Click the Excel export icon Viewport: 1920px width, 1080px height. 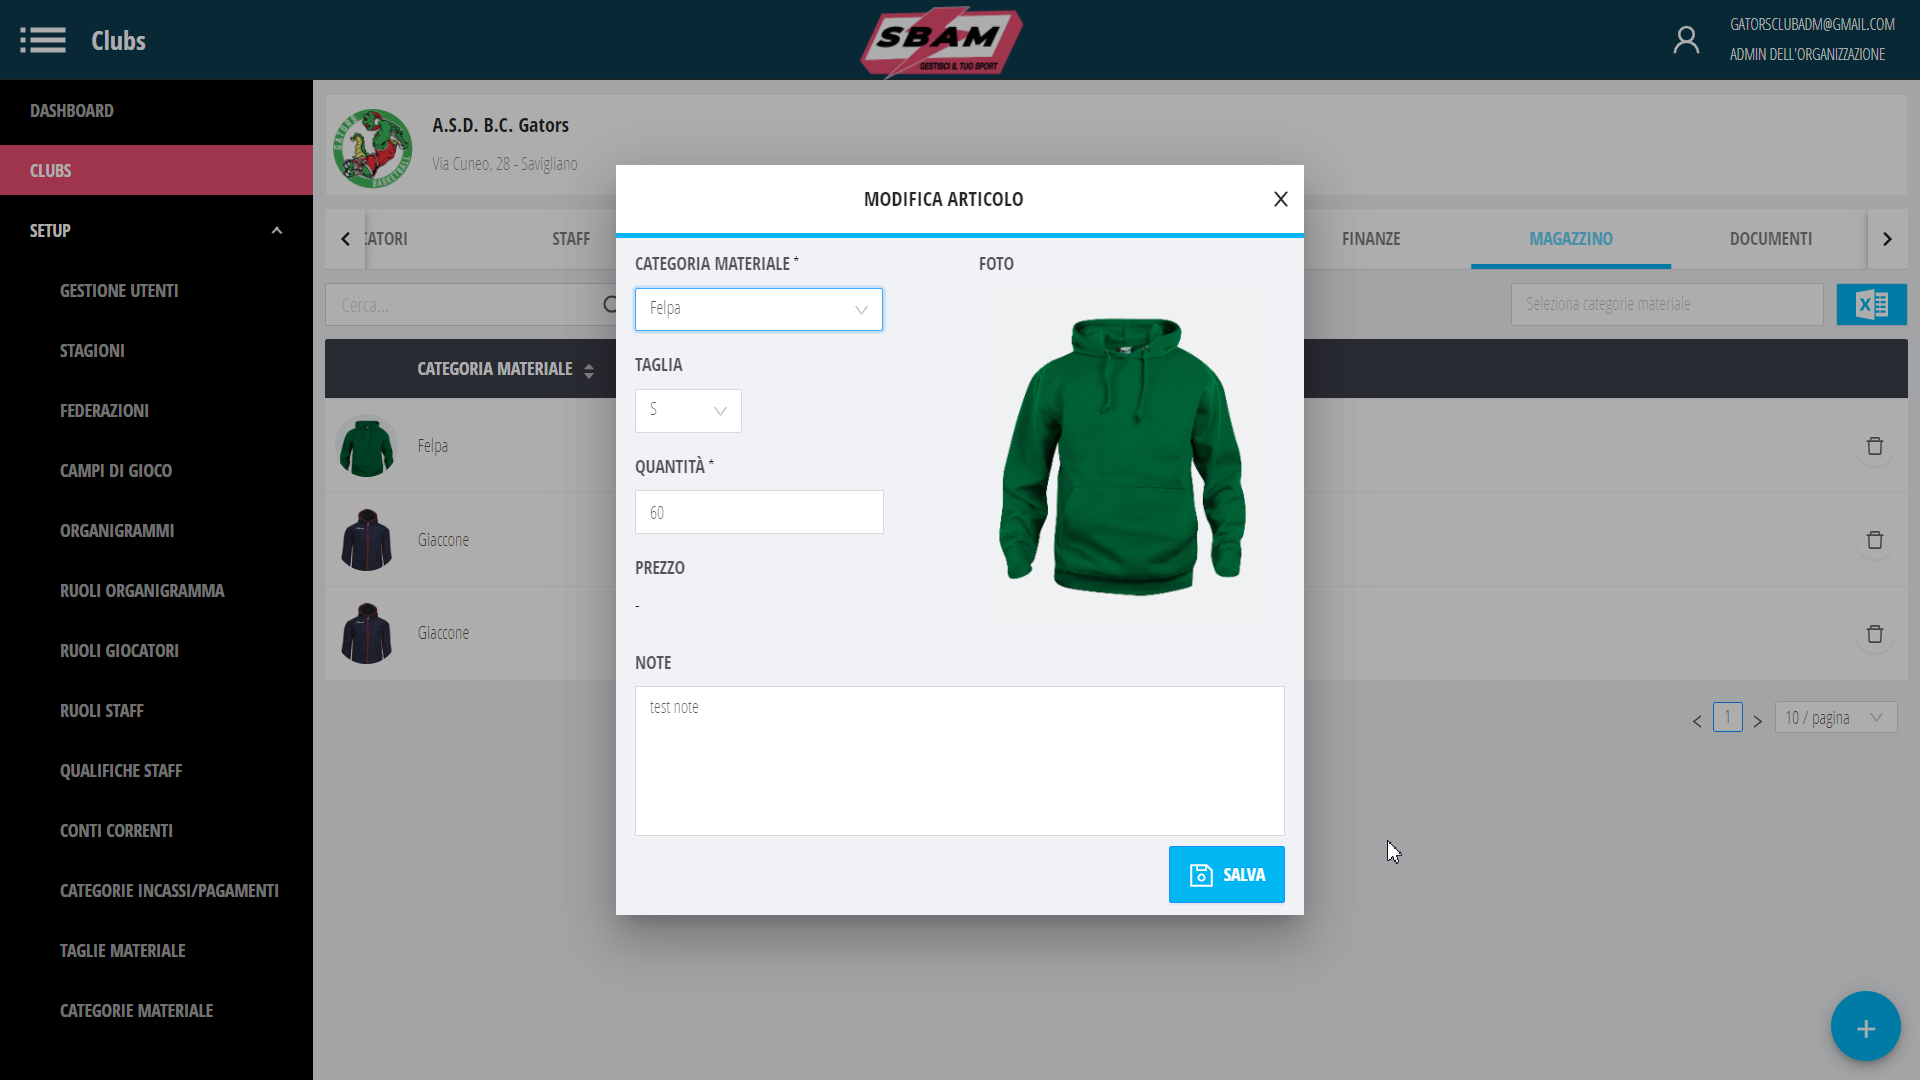point(1871,305)
